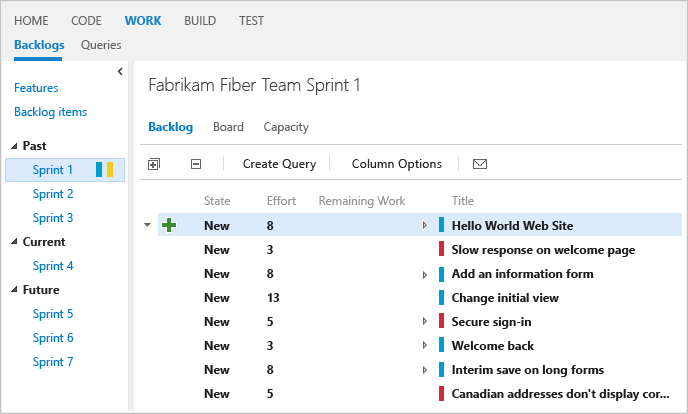688x414 pixels.
Task: Sort by the Effort column header
Action: [x=281, y=201]
